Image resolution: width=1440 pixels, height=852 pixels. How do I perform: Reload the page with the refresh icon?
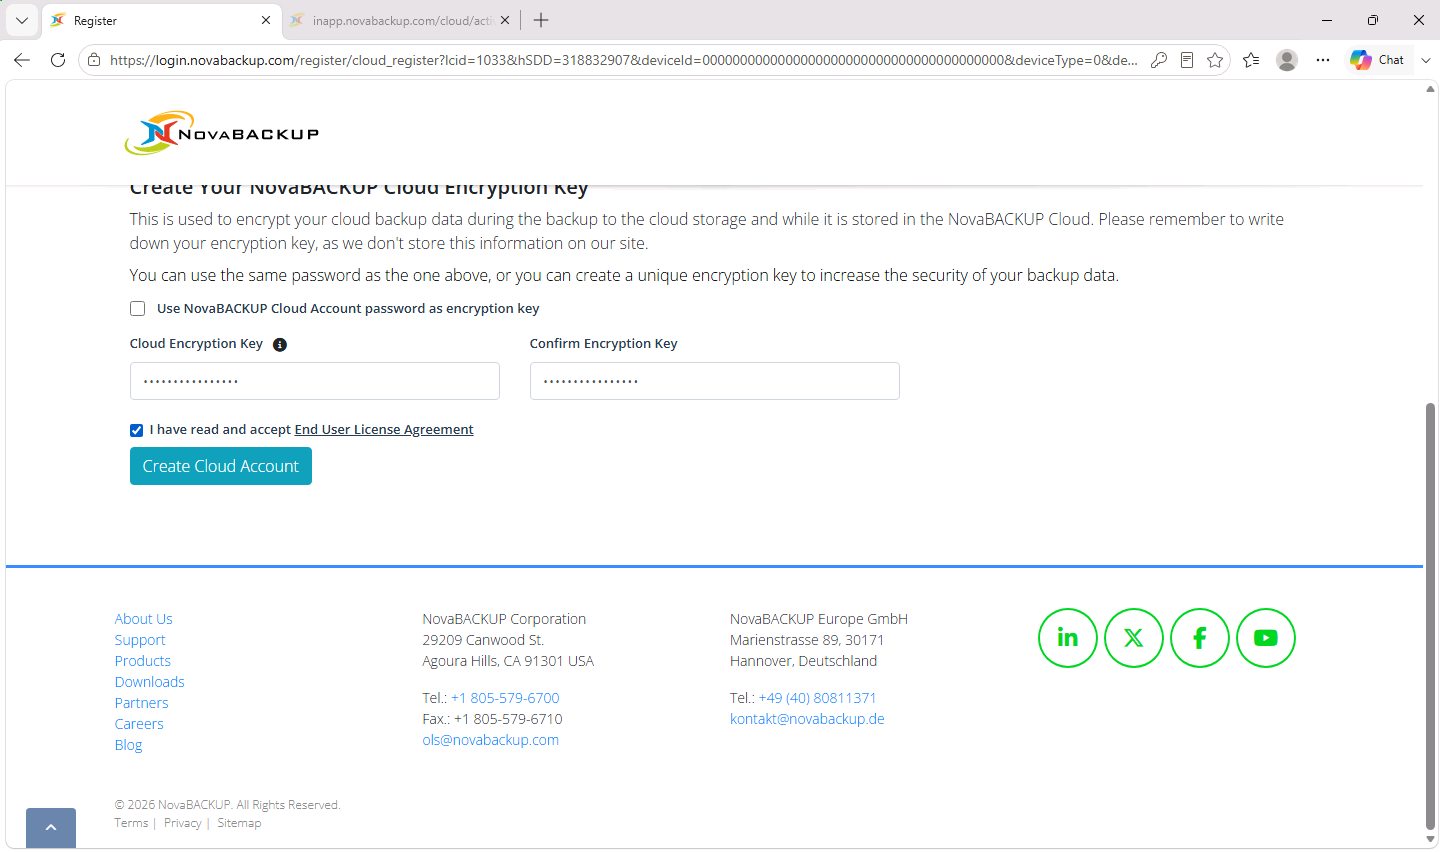pos(58,60)
